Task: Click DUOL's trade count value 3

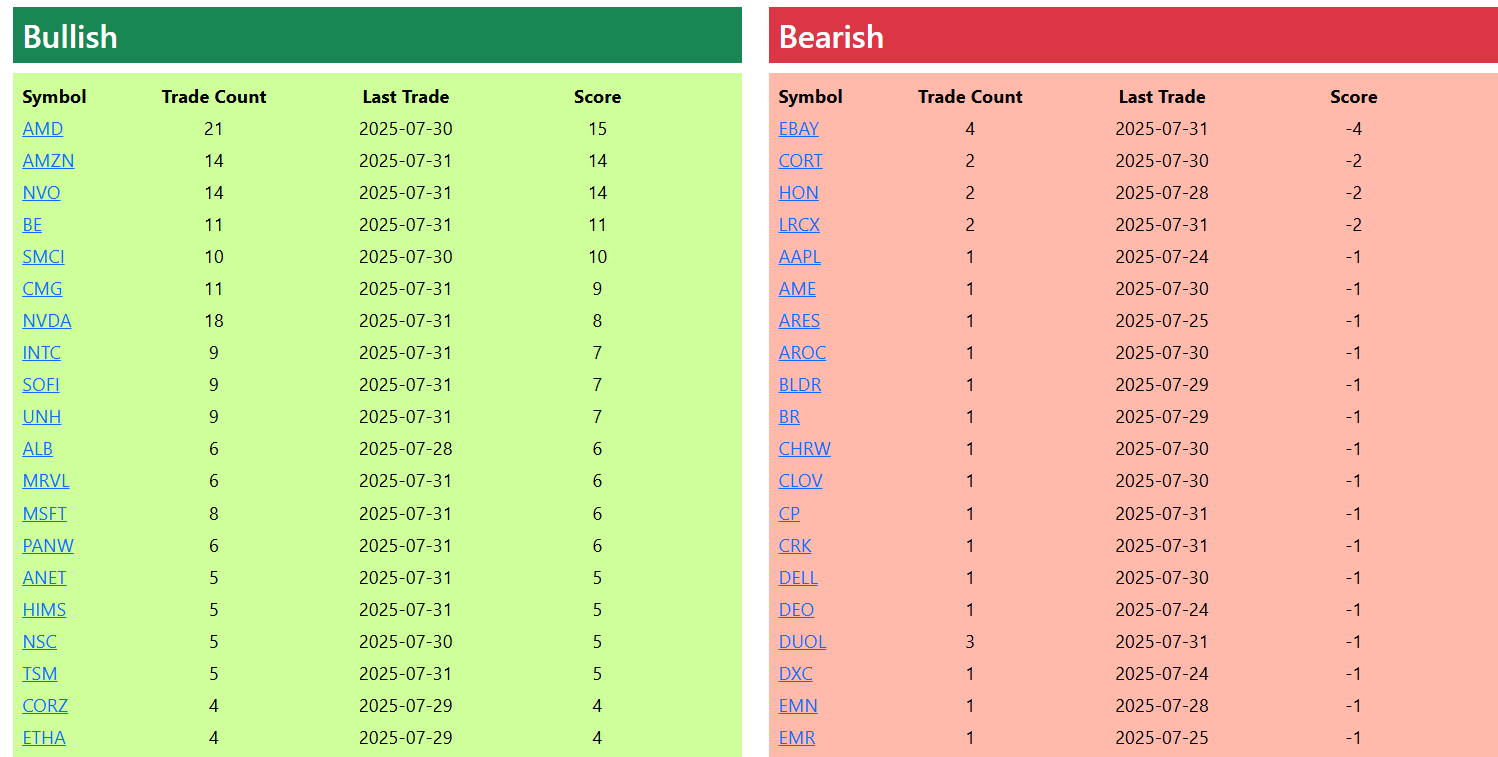Action: 970,642
